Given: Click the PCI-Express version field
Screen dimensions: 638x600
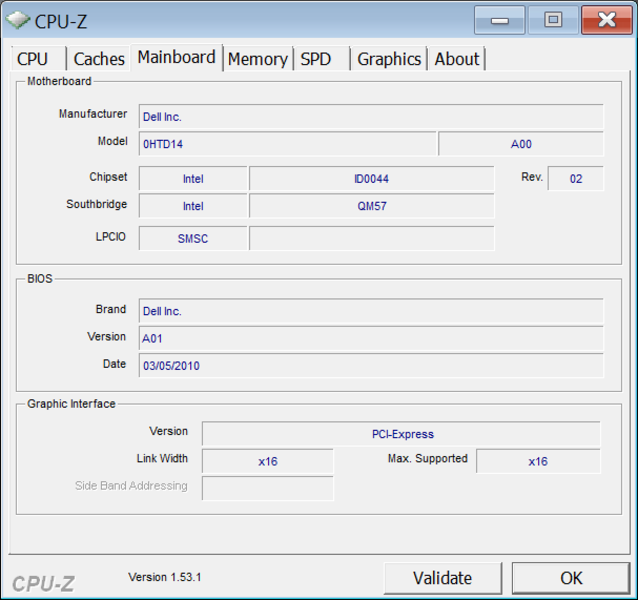Looking at the screenshot, I should click(x=401, y=434).
